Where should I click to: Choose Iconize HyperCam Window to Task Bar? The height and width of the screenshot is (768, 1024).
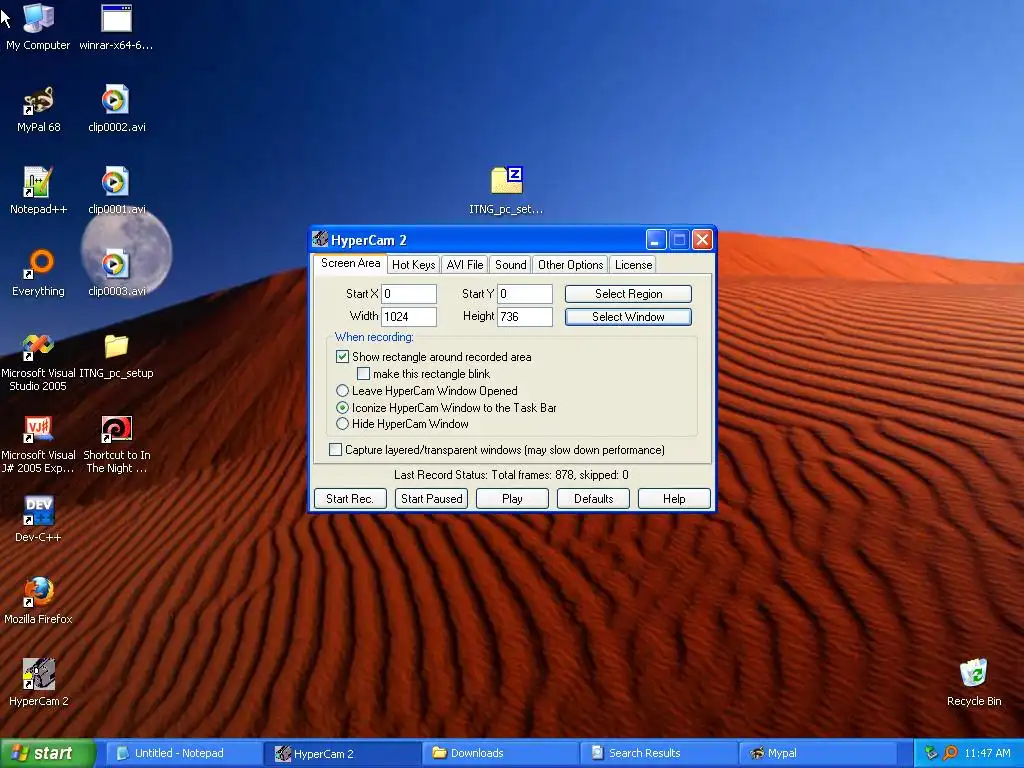coord(342,407)
